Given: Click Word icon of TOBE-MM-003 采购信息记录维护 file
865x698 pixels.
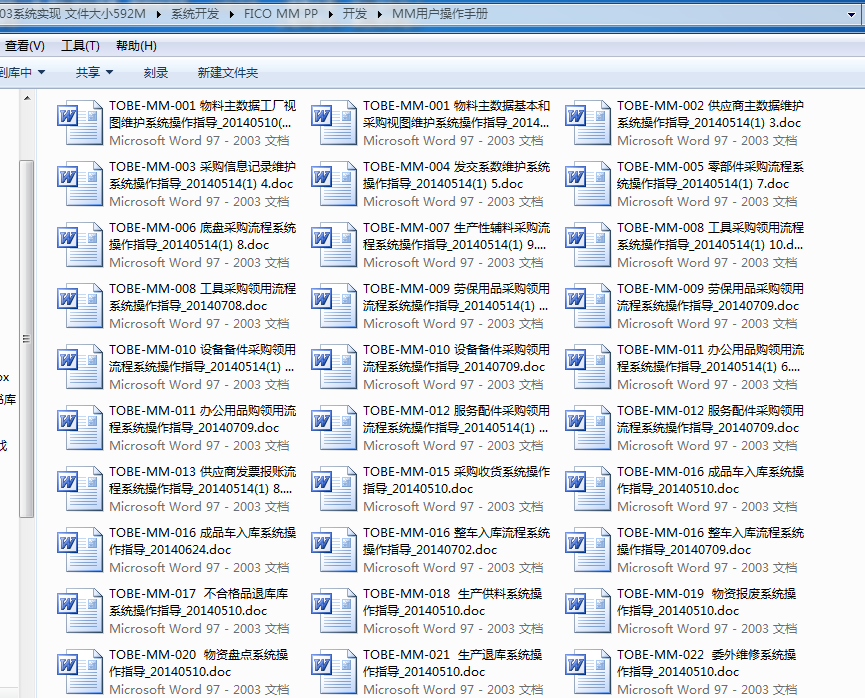Looking at the screenshot, I should tap(80, 183).
